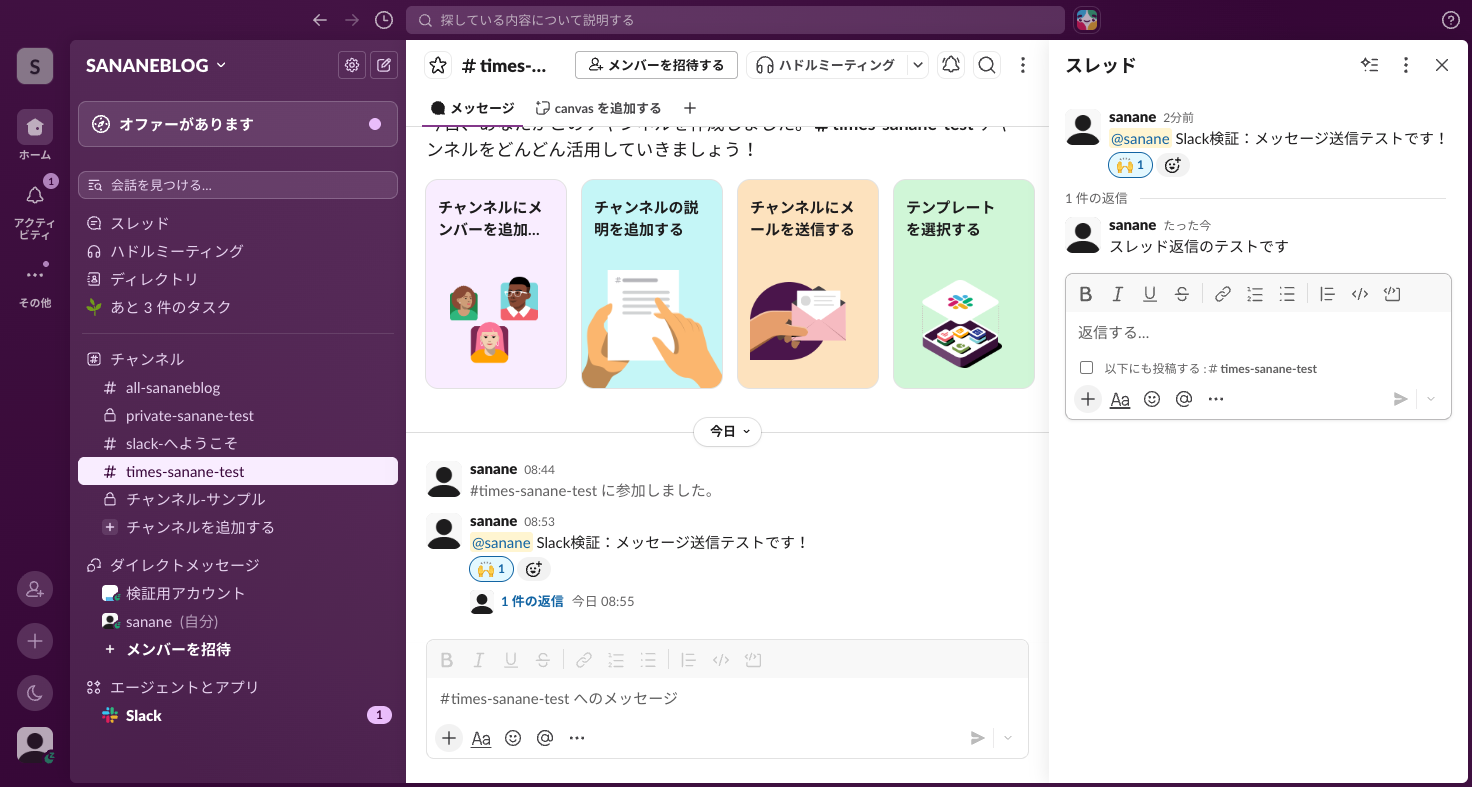Click チャンネルを追加する
Image resolution: width=1472 pixels, height=787 pixels.
click(238, 527)
